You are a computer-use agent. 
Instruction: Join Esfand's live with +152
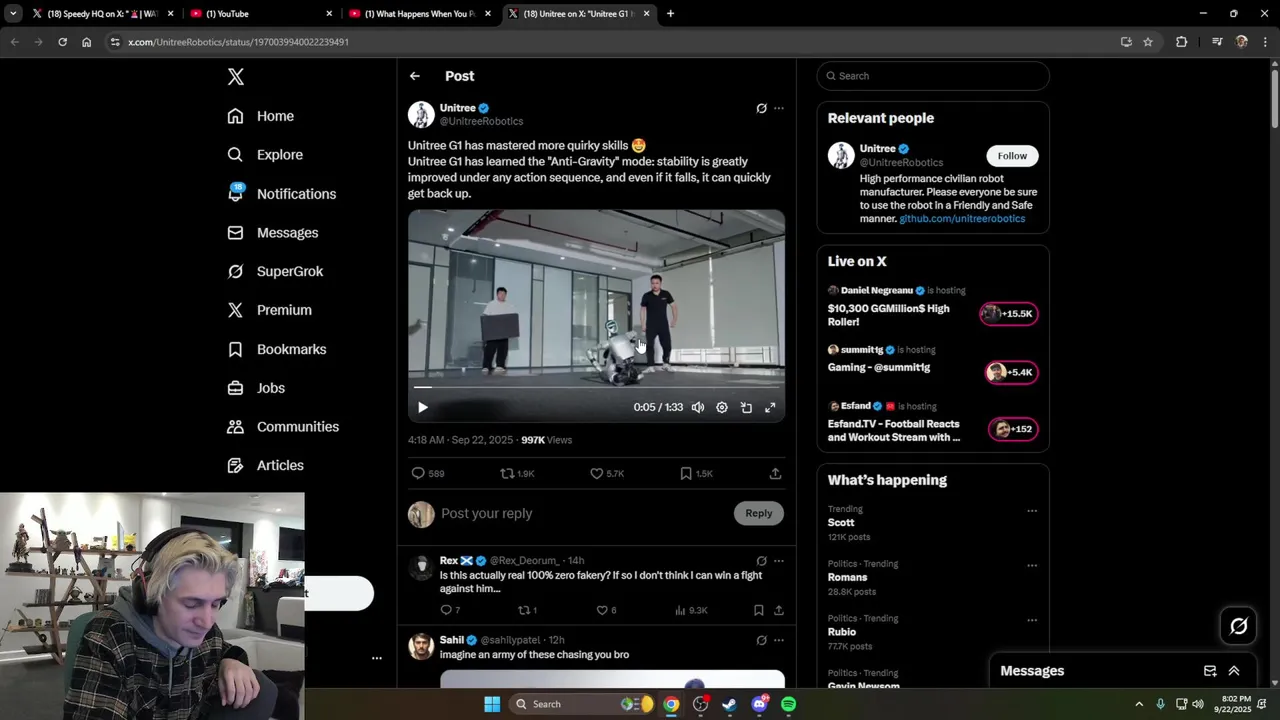point(1014,429)
